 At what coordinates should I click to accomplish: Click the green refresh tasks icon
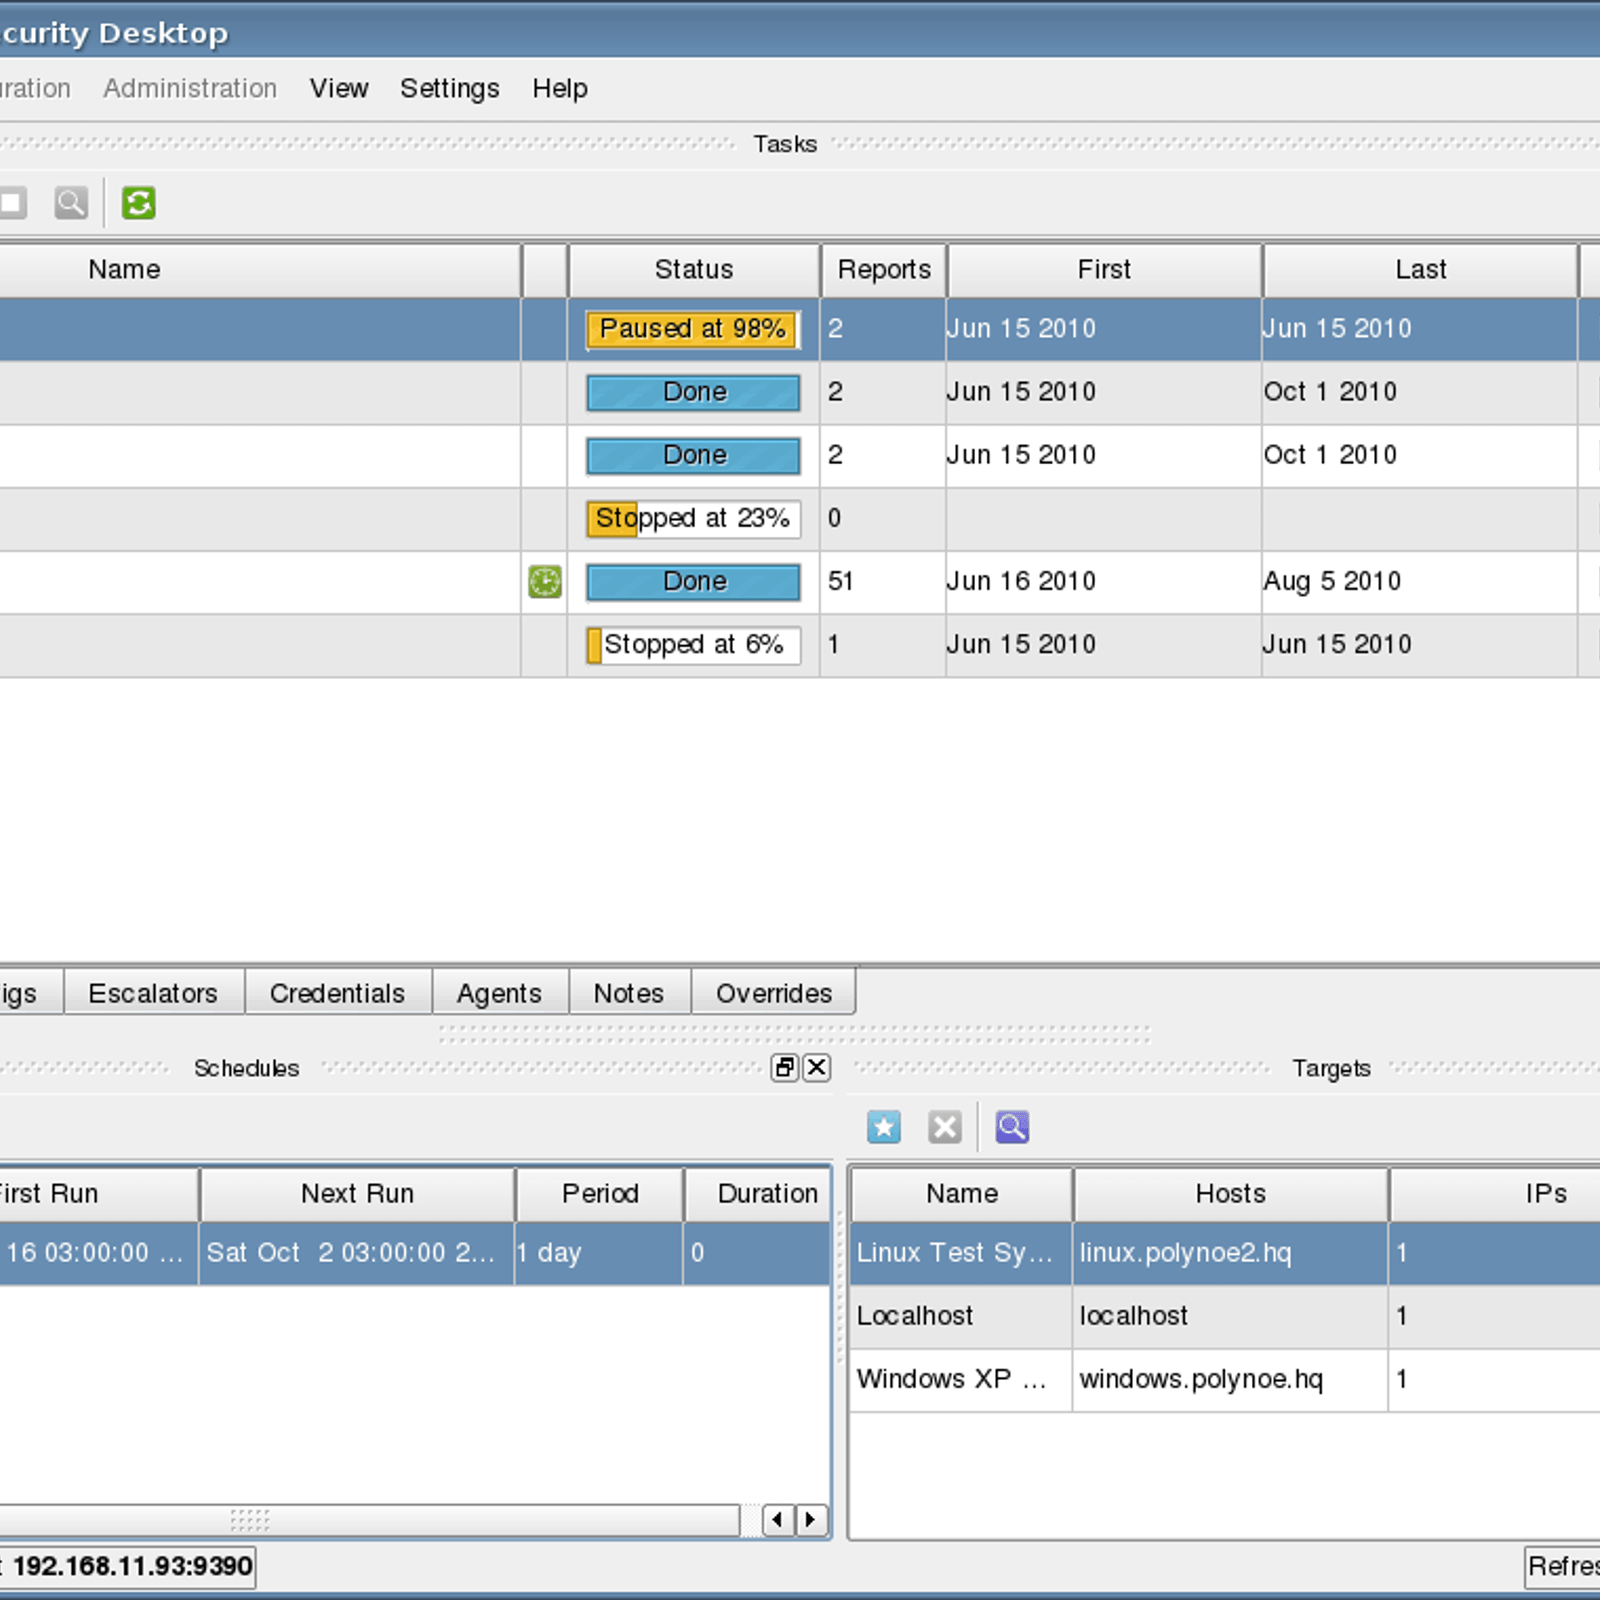[x=138, y=203]
